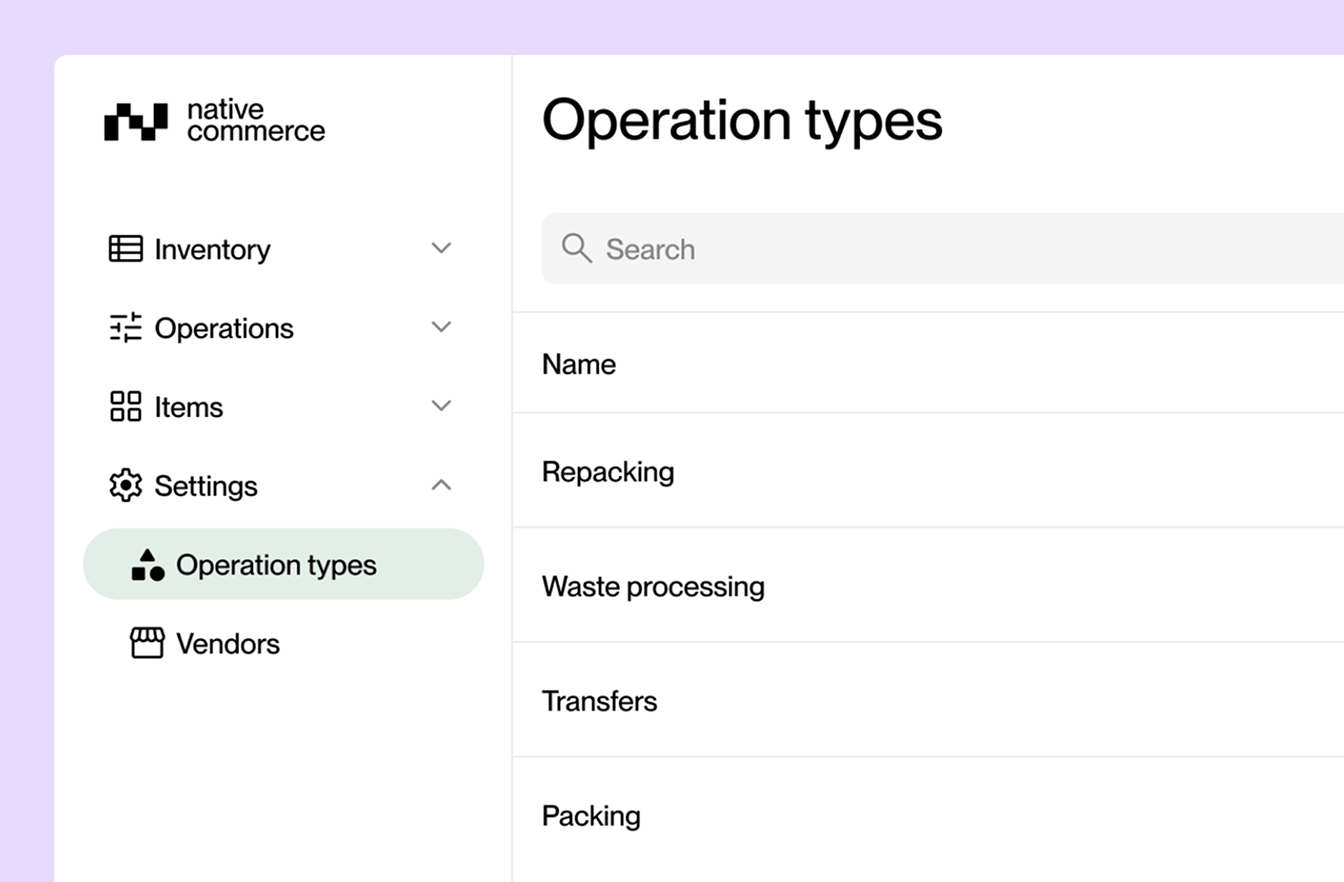Click the Vendors storefront icon
The height and width of the screenshot is (882, 1344).
[x=147, y=643]
